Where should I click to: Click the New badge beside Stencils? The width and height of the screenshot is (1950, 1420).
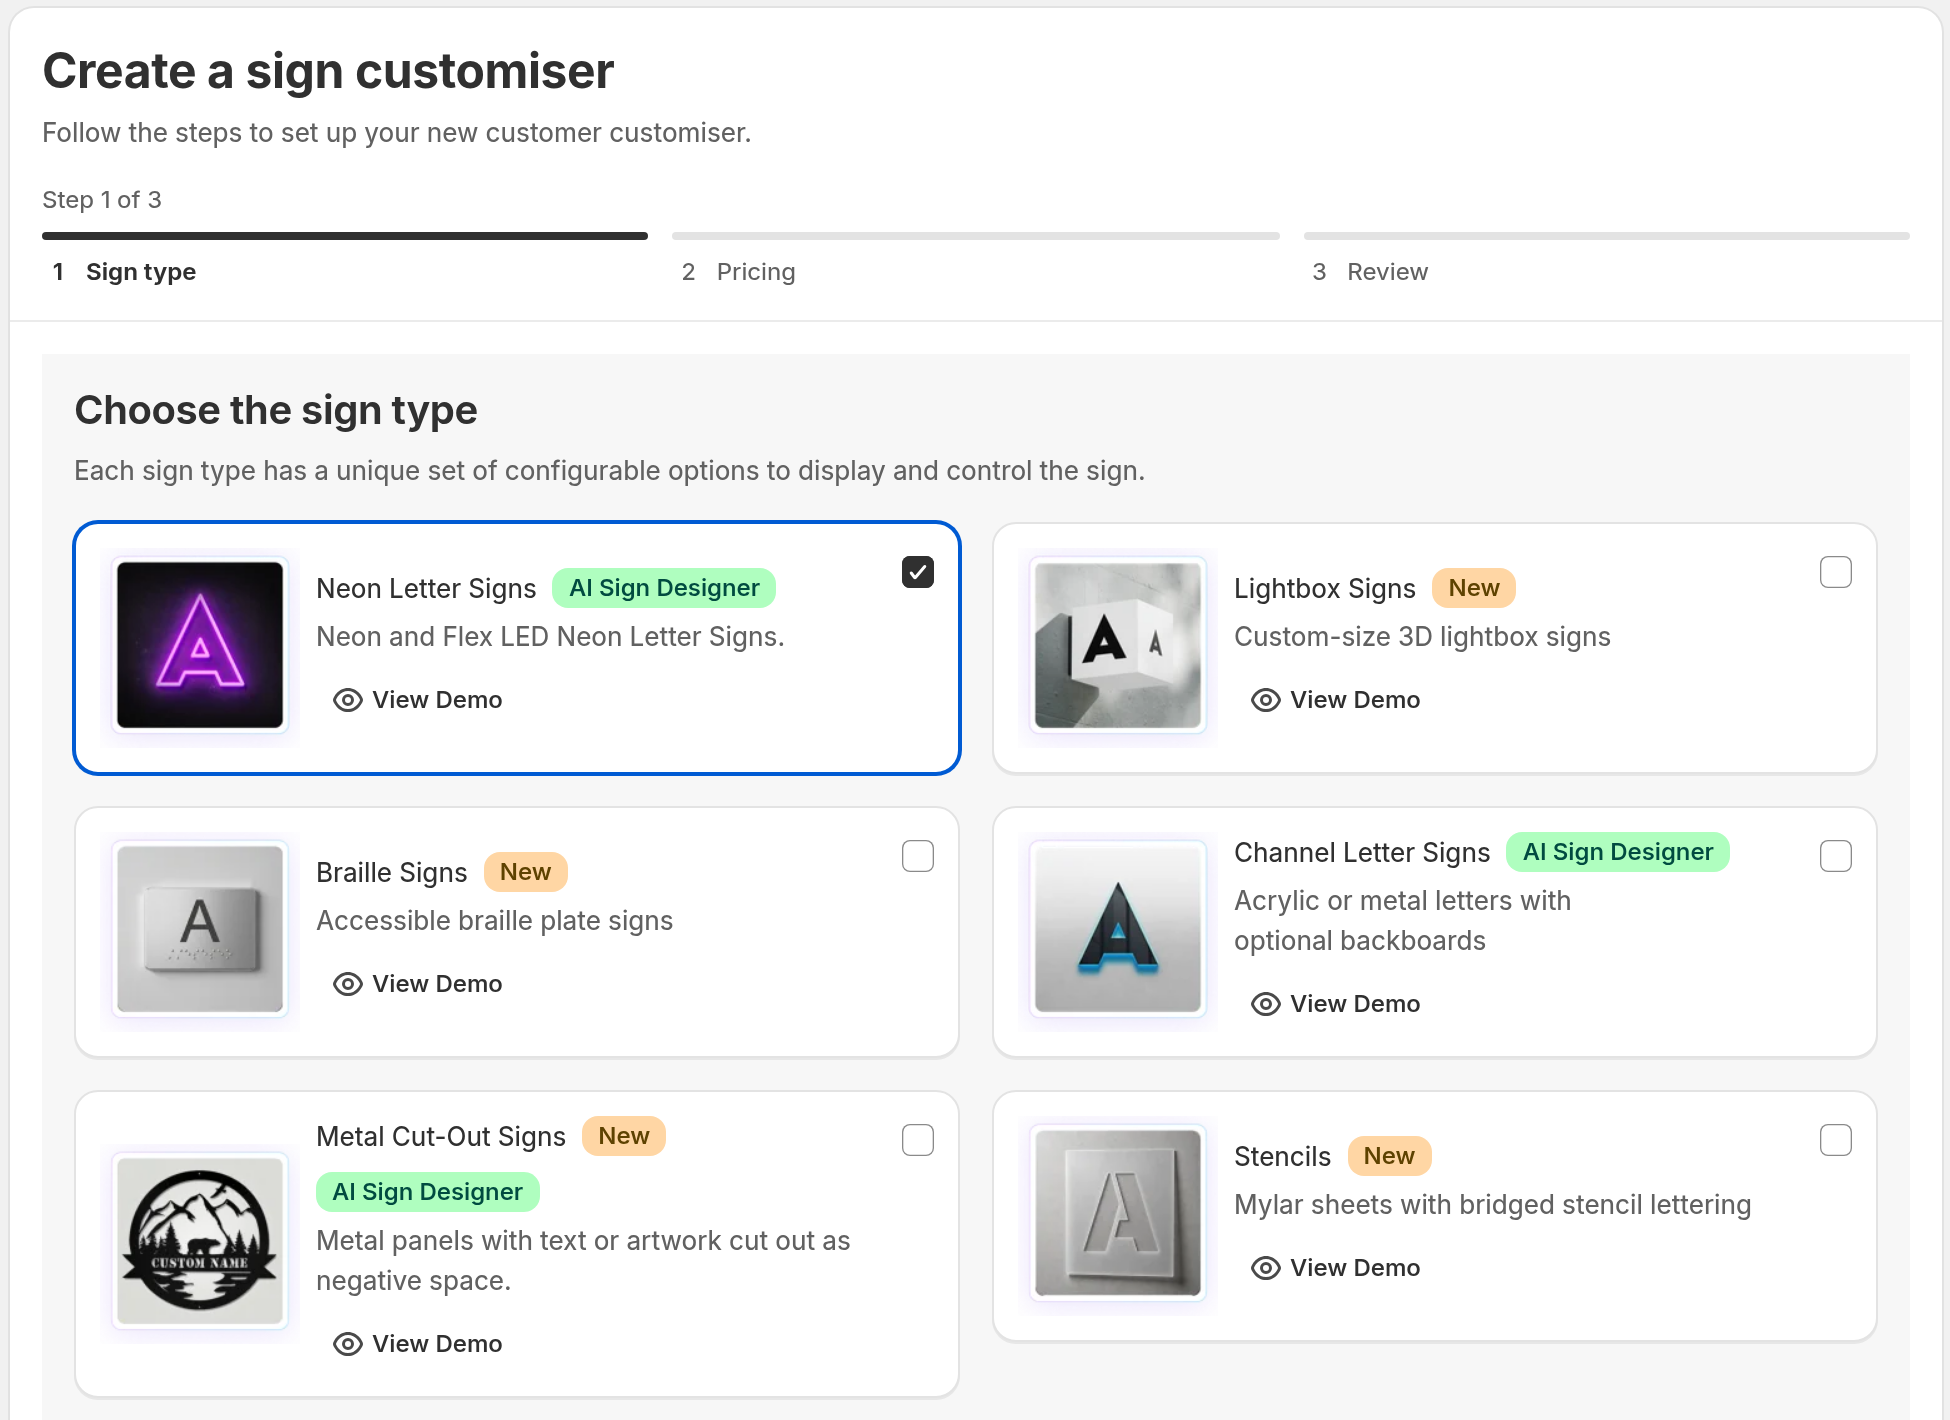(1390, 1156)
